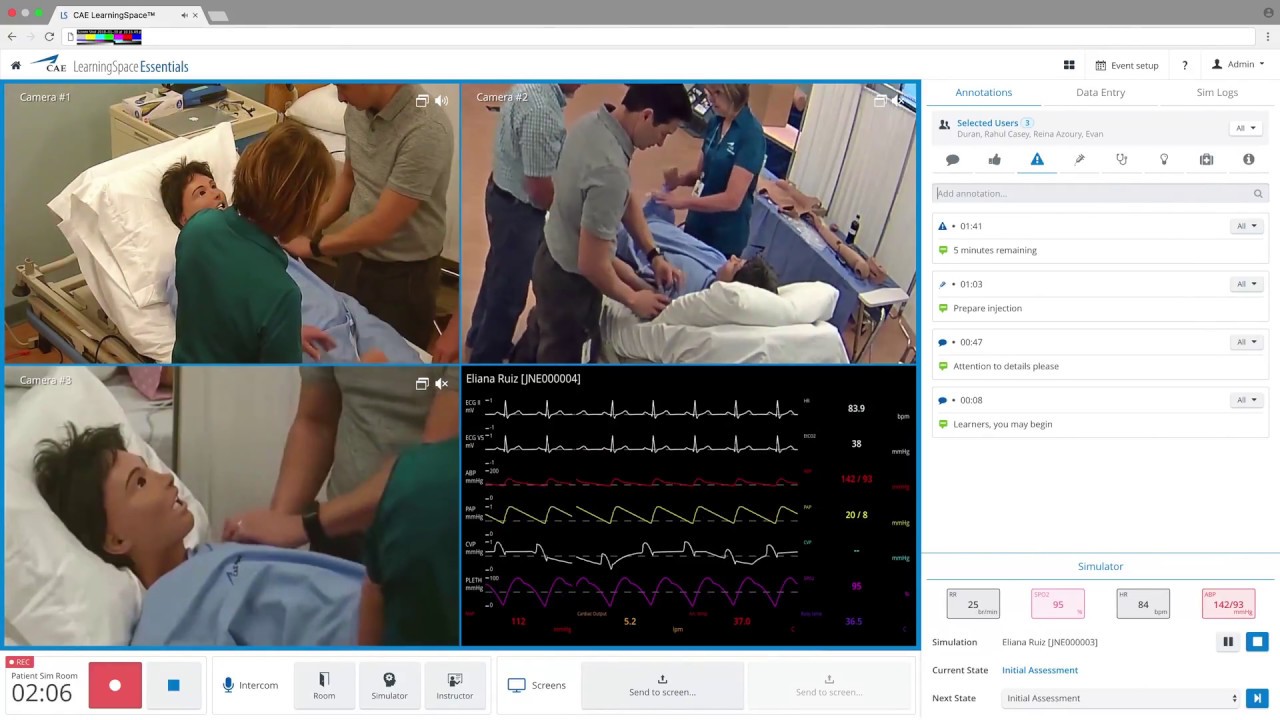Screen dimensions: 1280x720
Task: Pop out Camera #2 window
Action: click(x=880, y=100)
